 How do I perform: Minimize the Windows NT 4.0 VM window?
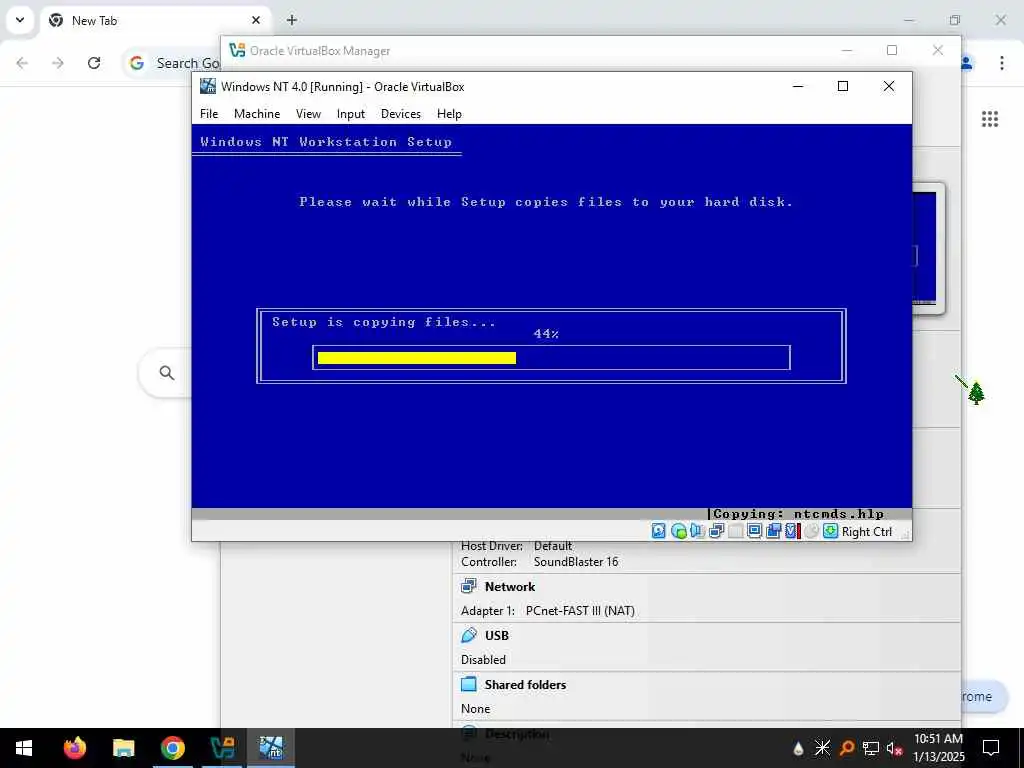(797, 86)
